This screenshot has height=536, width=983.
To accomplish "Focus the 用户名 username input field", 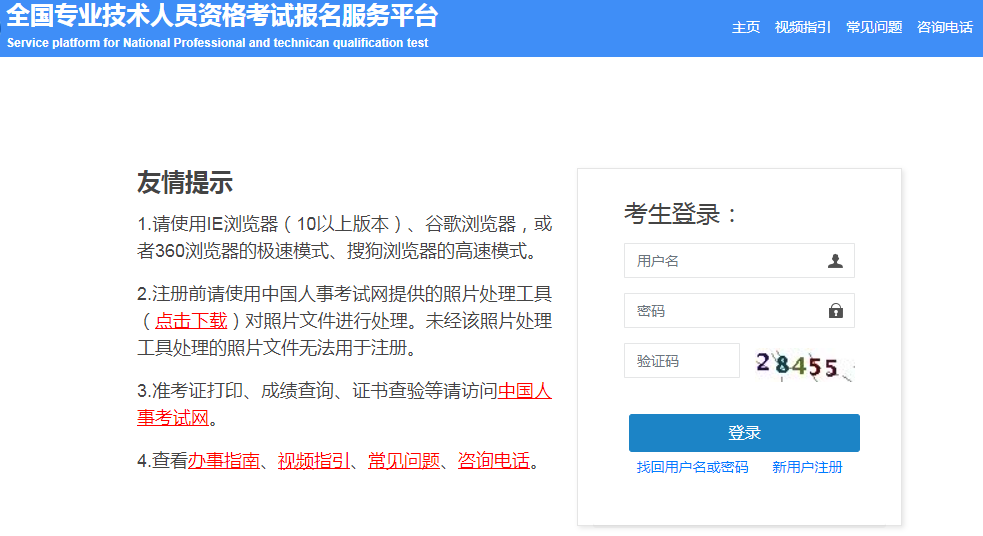I will 739,261.
